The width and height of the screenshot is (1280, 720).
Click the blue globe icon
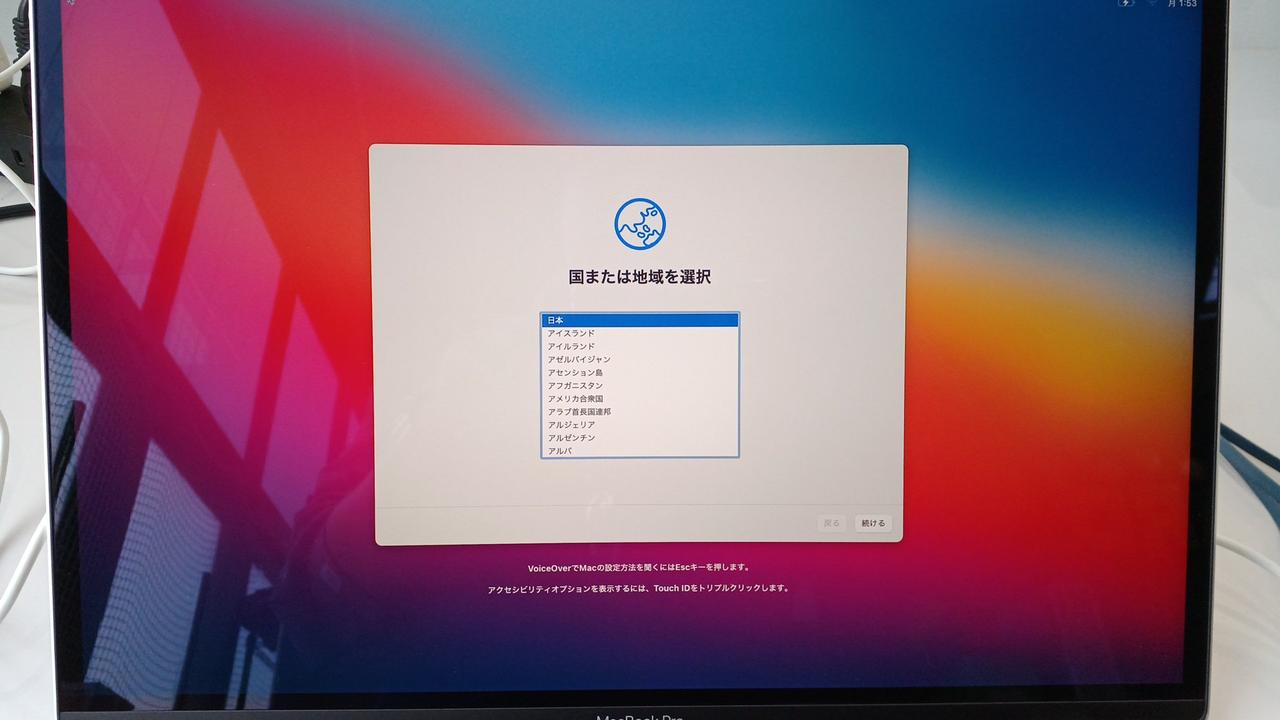click(639, 224)
